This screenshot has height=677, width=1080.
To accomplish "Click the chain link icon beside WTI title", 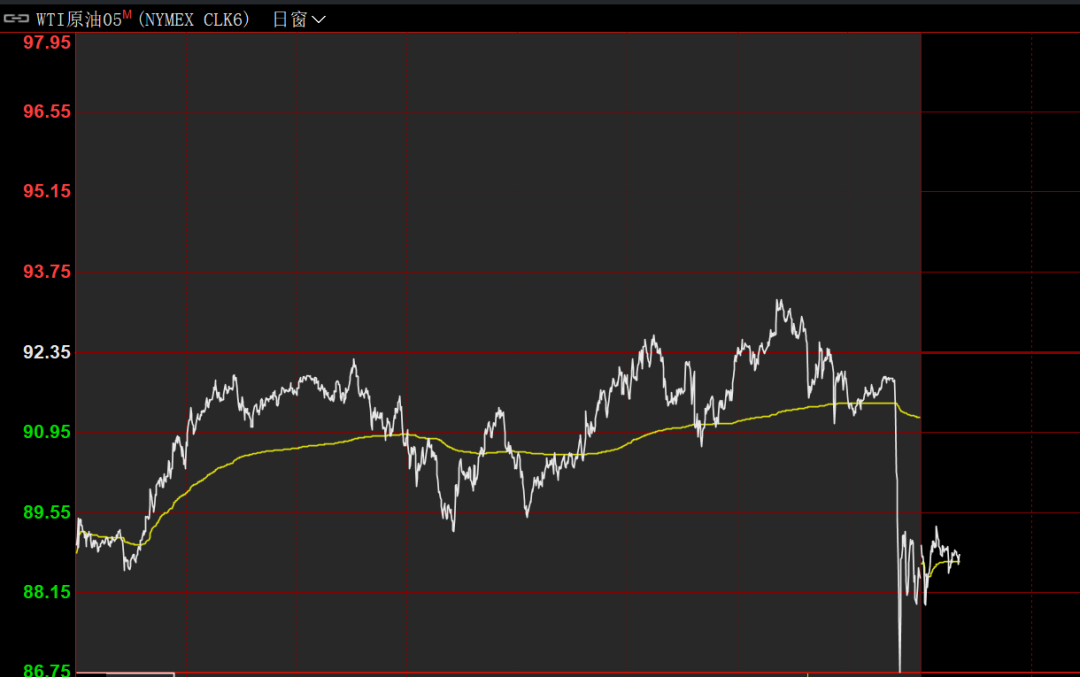I will click(x=17, y=19).
